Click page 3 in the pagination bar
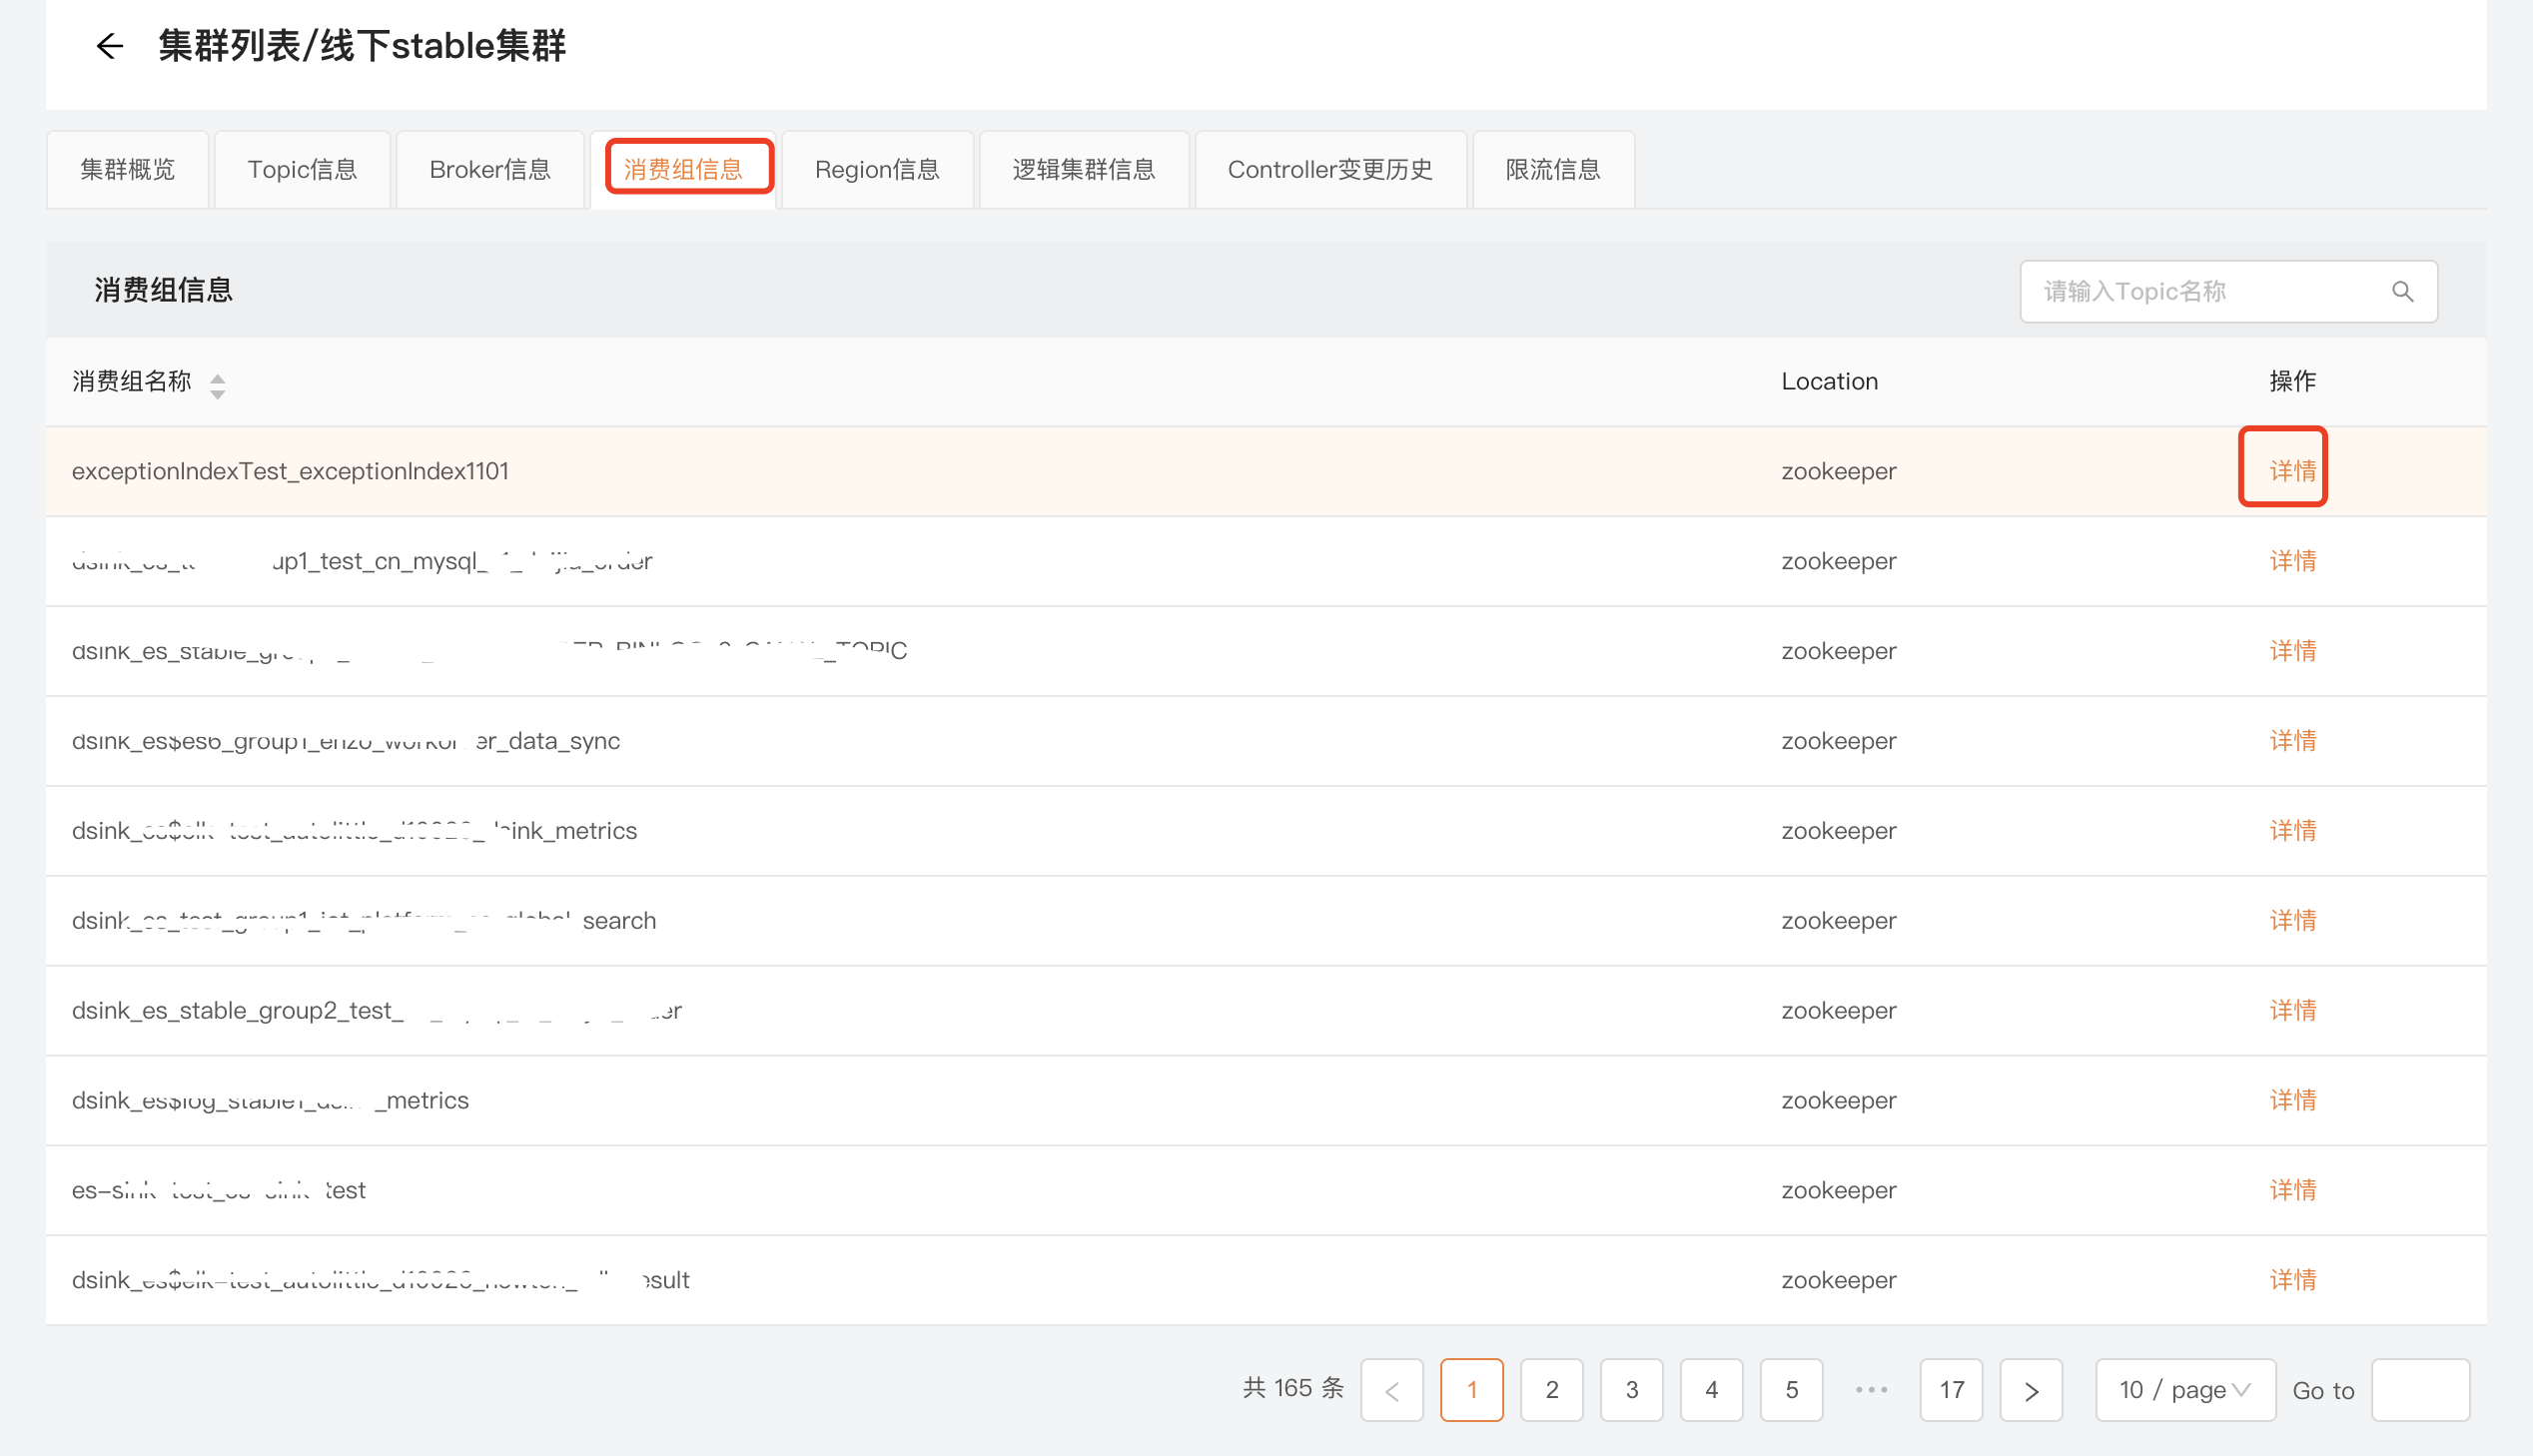This screenshot has width=2533, height=1456. point(1631,1389)
